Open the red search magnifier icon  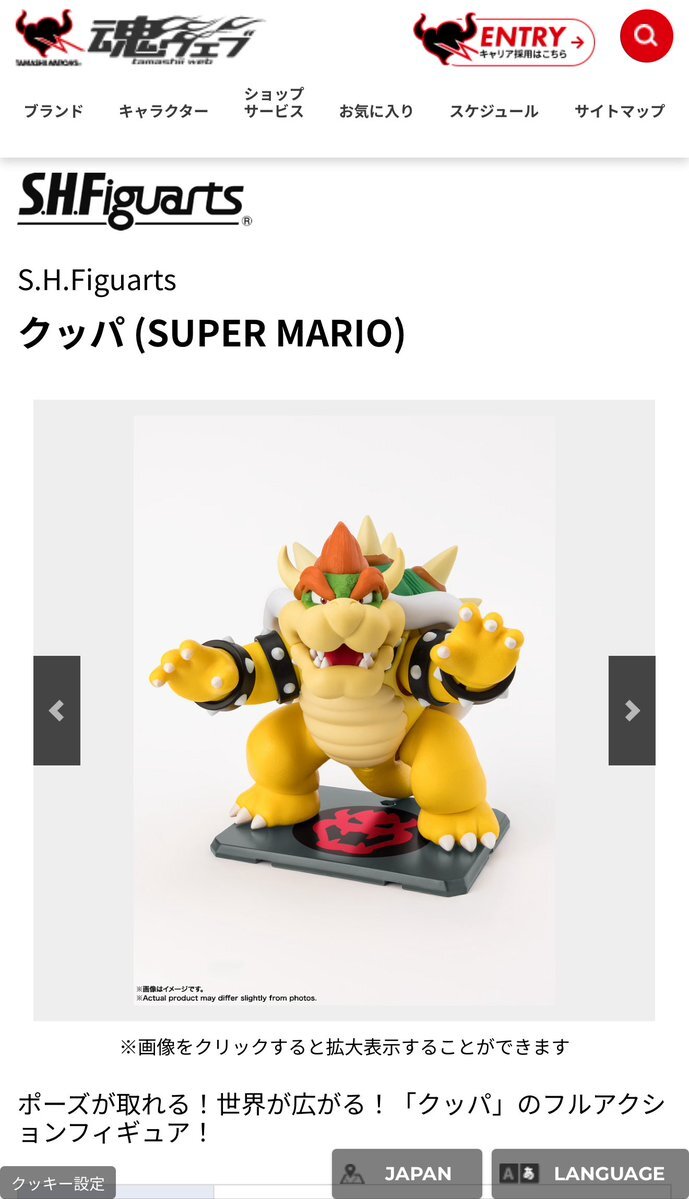pyautogui.click(x=646, y=36)
